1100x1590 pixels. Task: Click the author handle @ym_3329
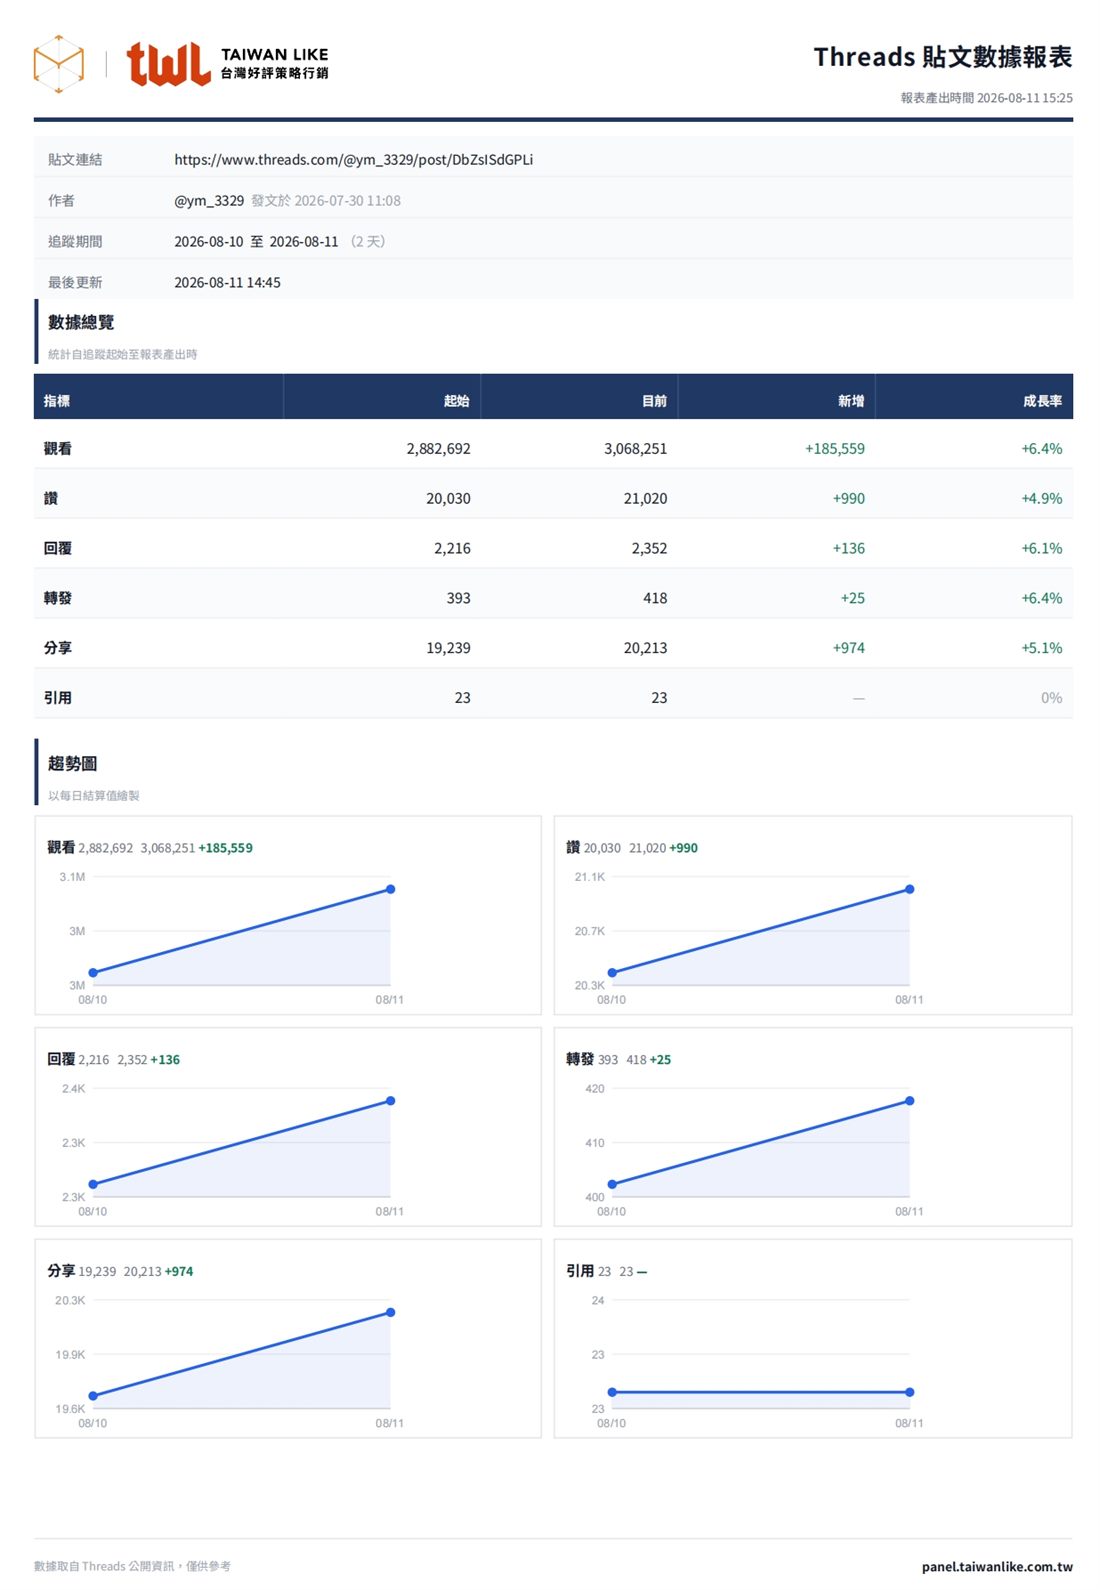(209, 200)
